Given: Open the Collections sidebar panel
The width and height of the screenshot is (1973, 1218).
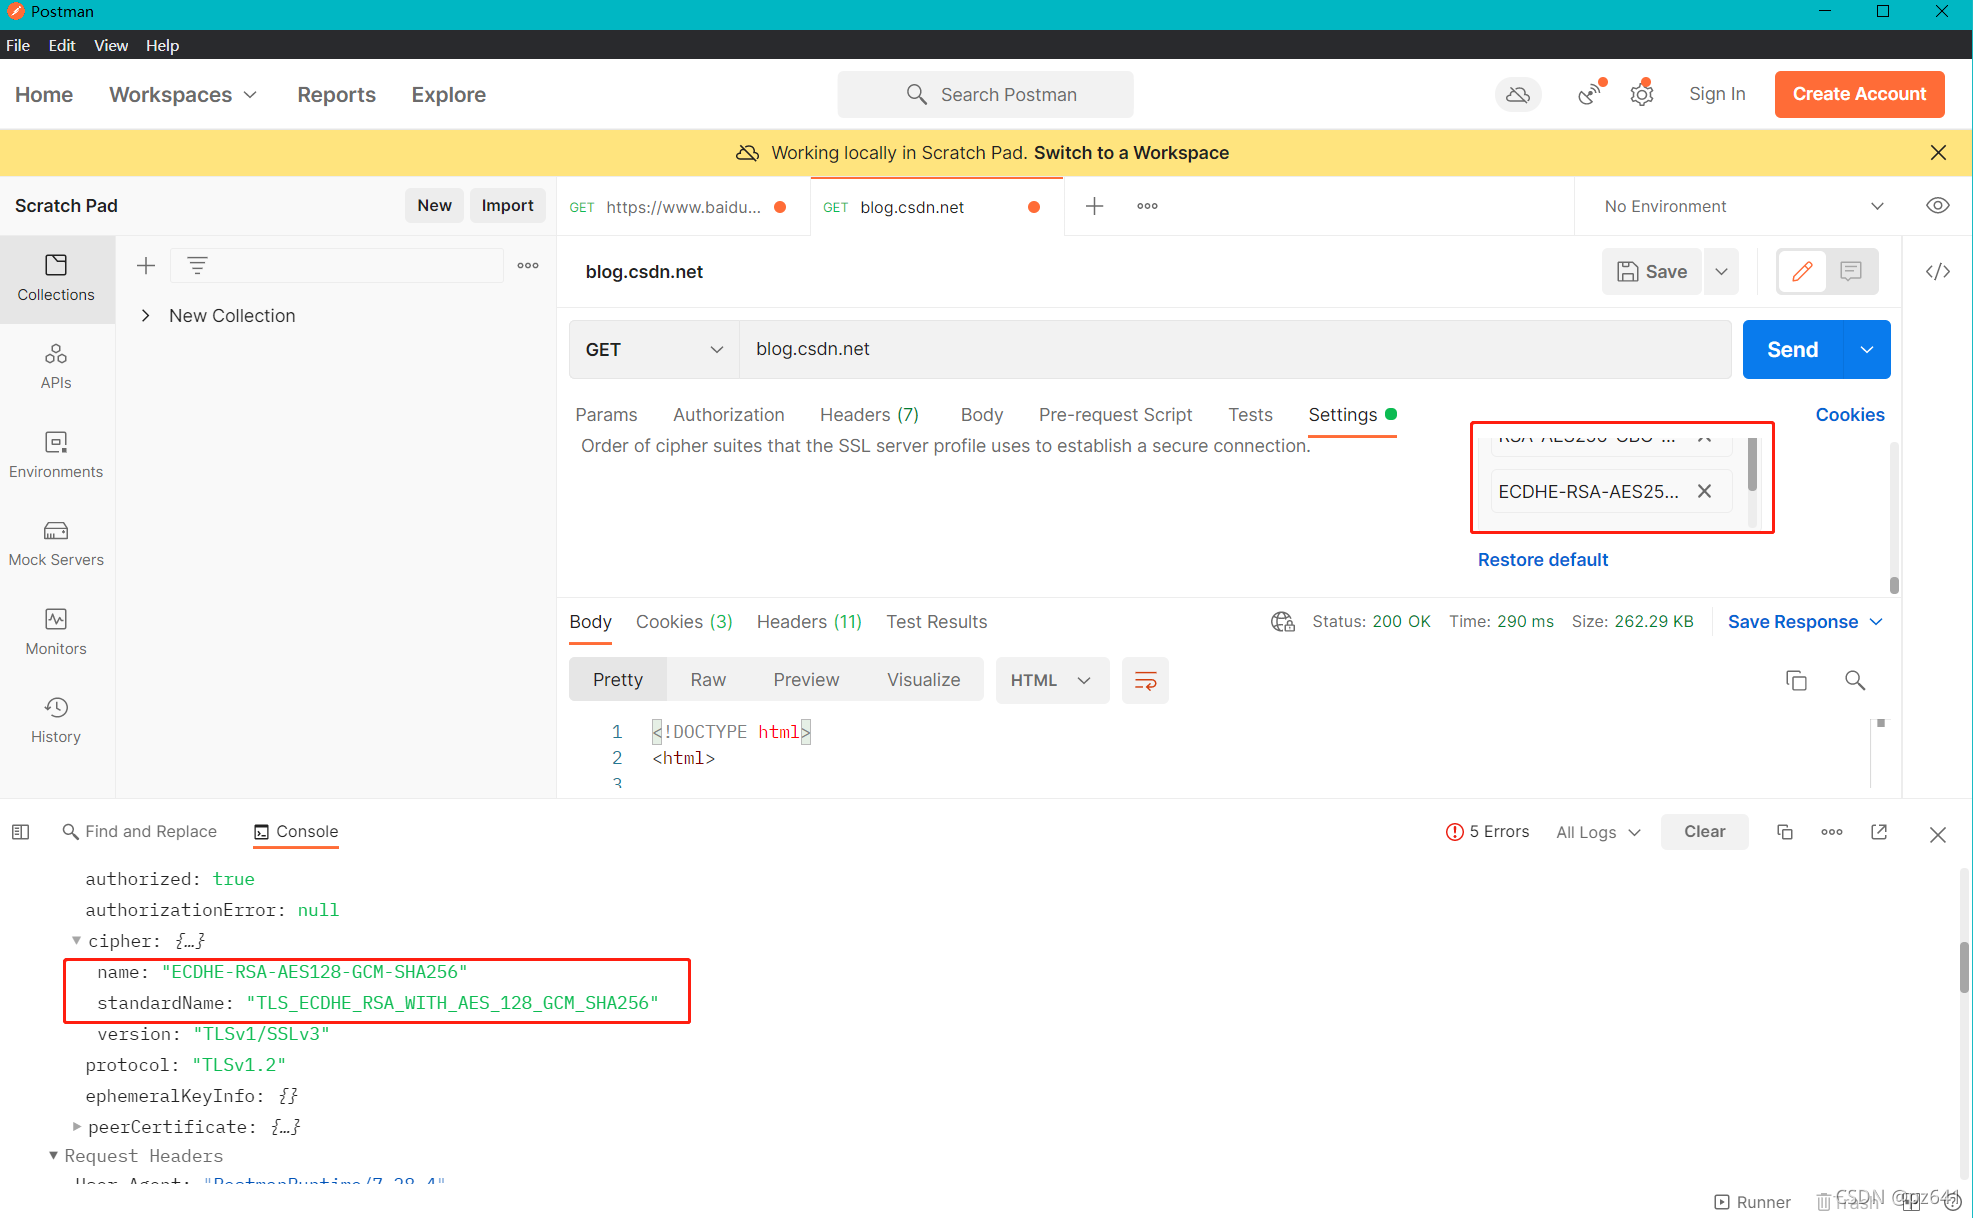Looking at the screenshot, I should point(56,279).
